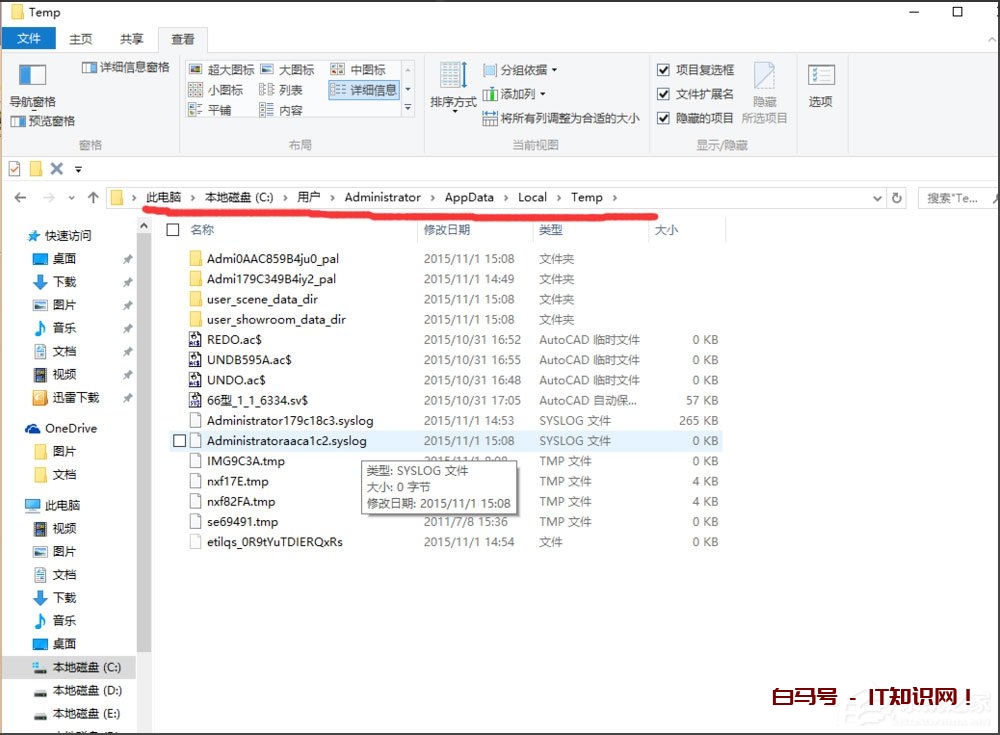The image size is (1000, 735).
Task: Navigate to AppData via the breadcrumb
Action: 469,197
